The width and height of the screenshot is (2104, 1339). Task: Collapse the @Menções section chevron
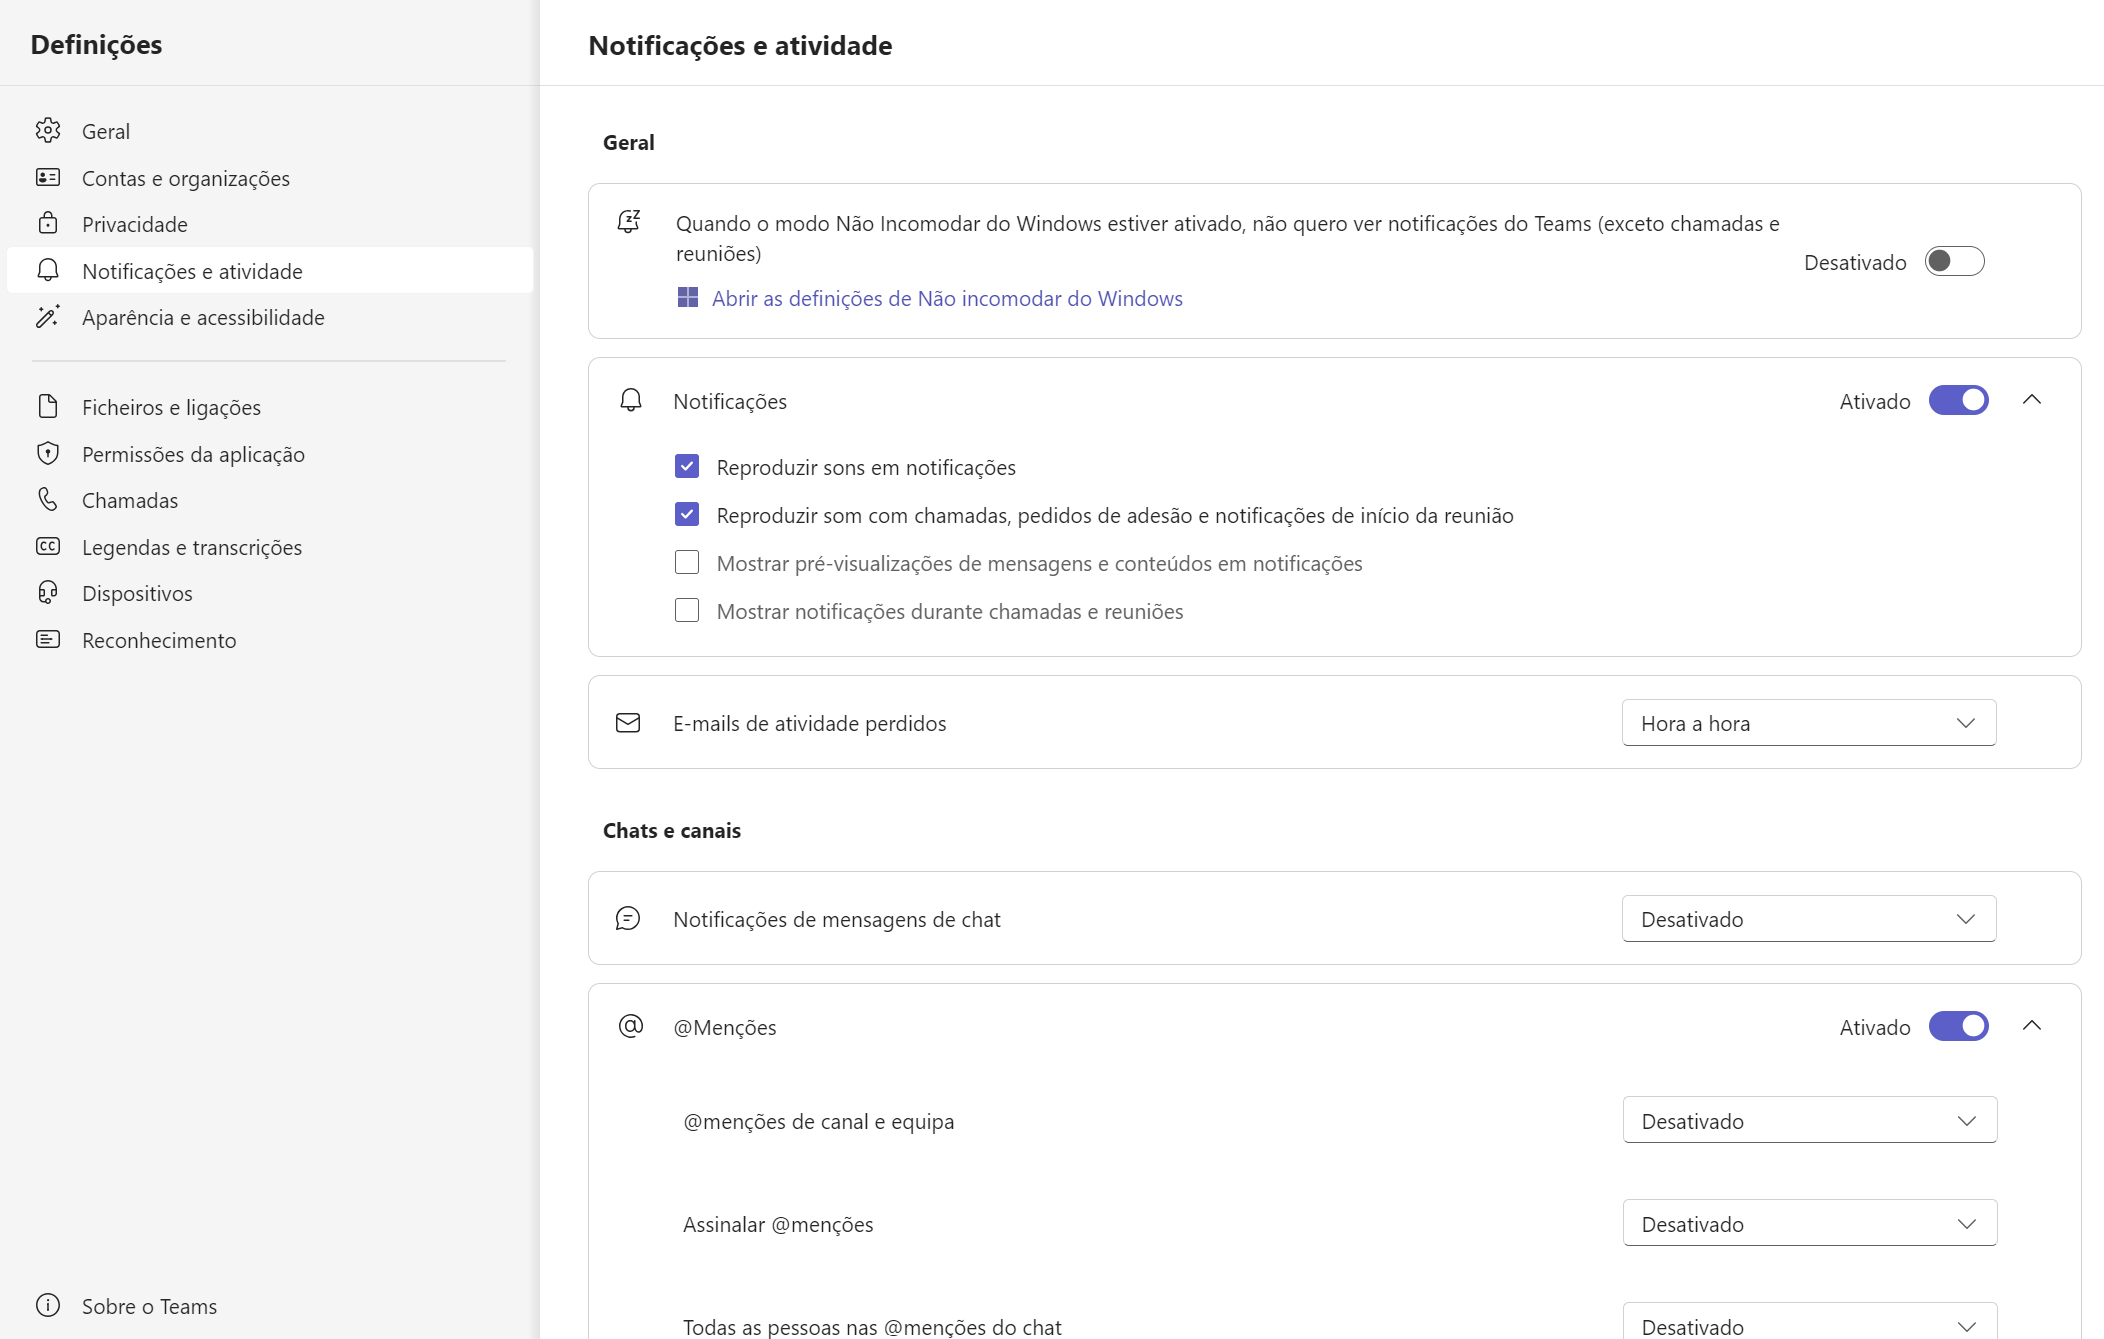pyautogui.click(x=2034, y=1026)
